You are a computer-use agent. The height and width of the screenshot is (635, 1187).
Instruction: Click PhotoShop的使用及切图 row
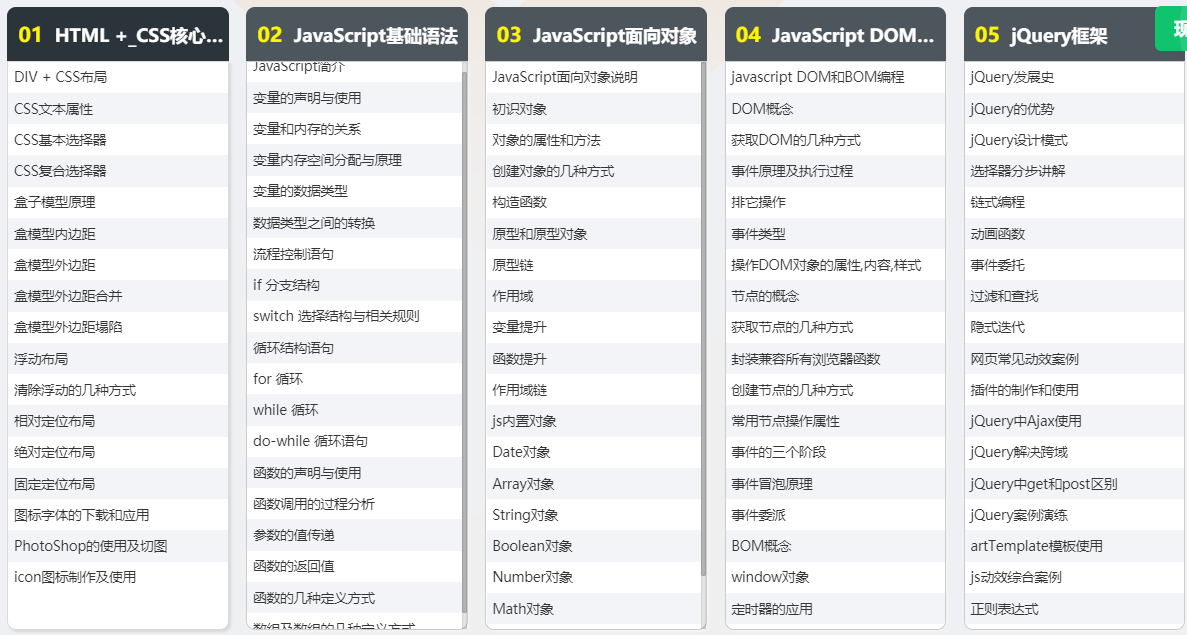(117, 546)
